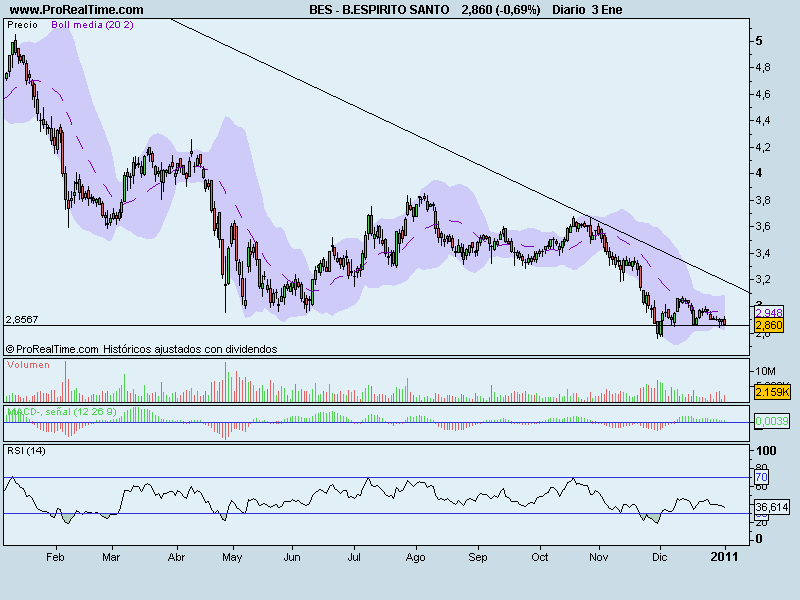
Task: Click the MACD señal (12 26 9) label
Action: point(62,411)
